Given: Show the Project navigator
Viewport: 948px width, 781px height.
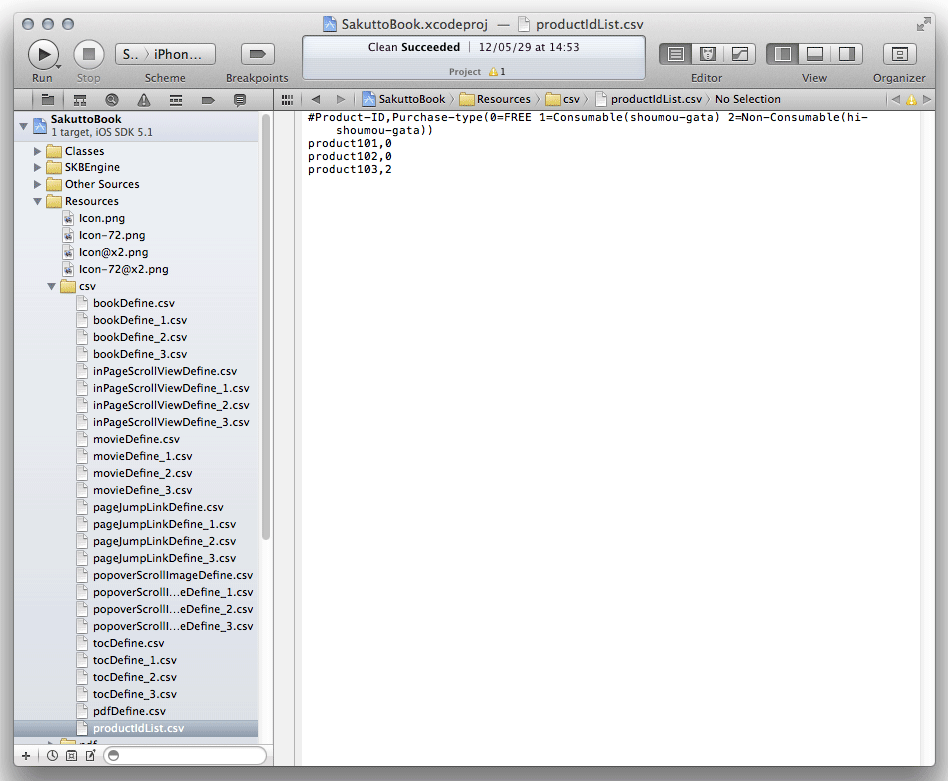Looking at the screenshot, I should [48, 100].
